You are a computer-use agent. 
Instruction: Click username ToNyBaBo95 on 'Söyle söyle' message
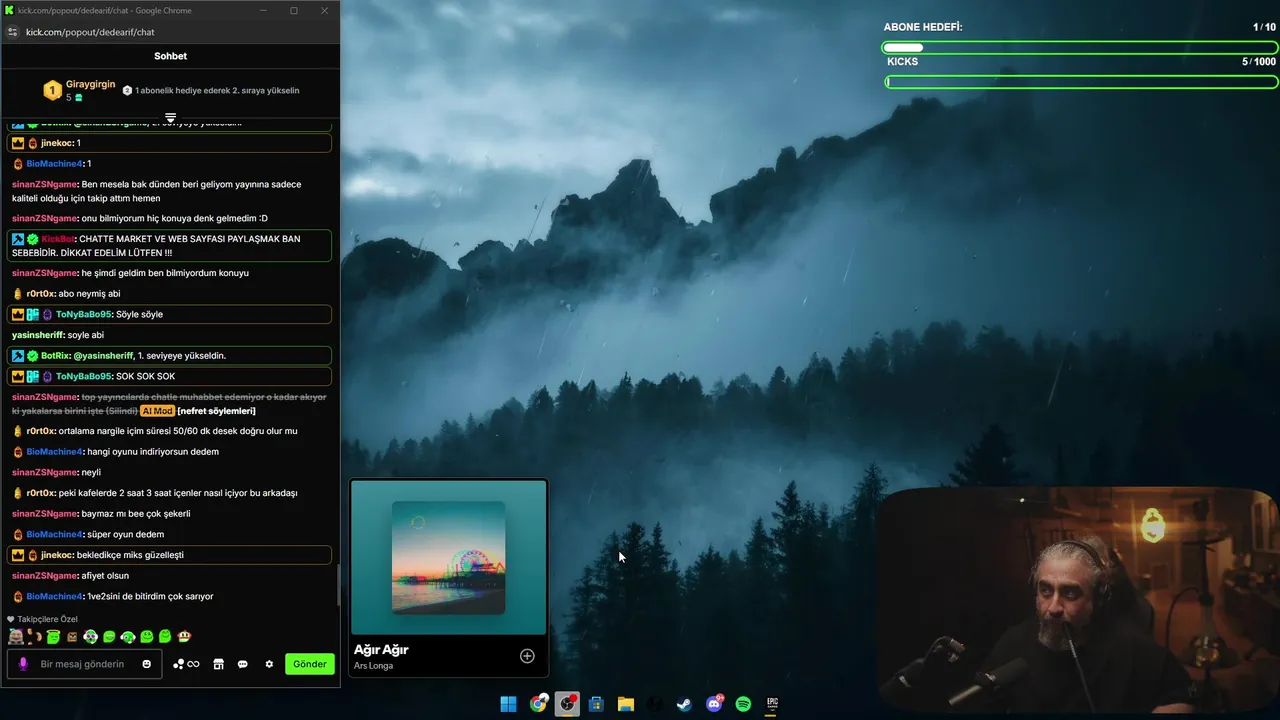tap(84, 314)
